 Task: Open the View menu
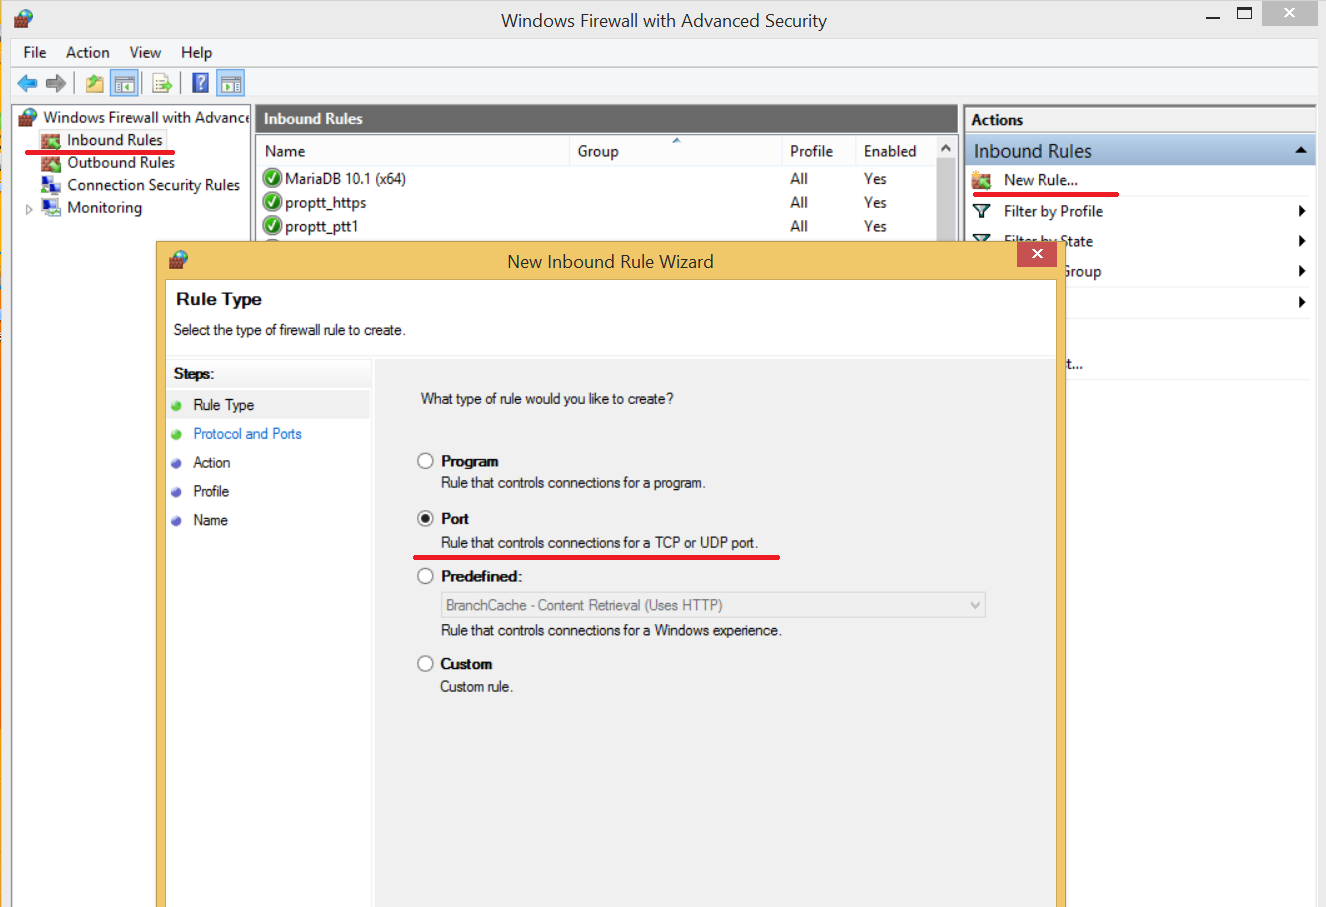[x=145, y=52]
